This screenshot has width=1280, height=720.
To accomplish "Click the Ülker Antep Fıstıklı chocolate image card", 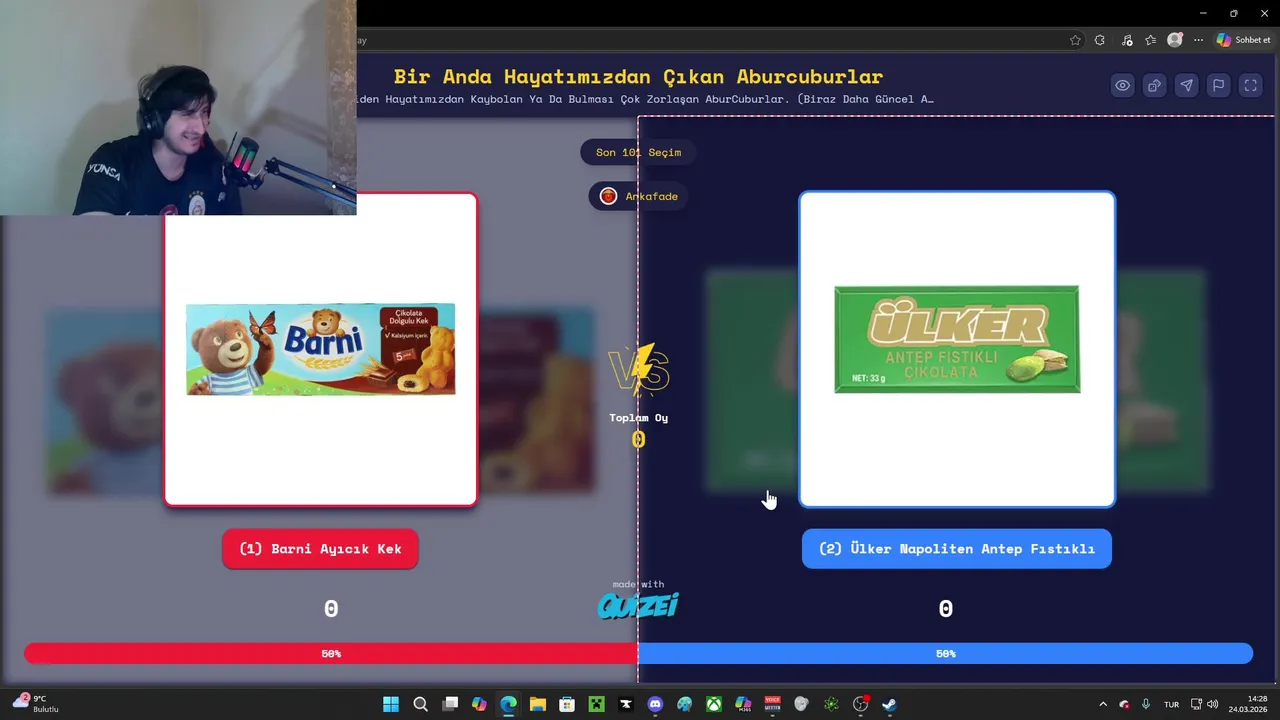I will click(x=957, y=349).
